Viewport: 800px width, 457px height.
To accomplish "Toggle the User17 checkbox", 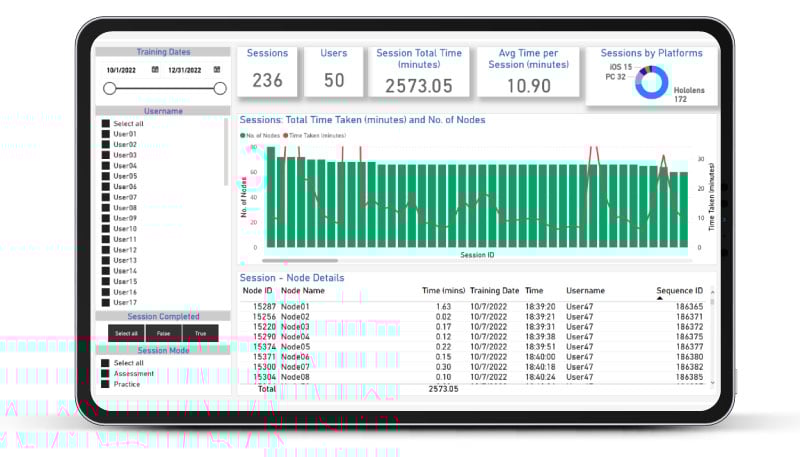I will 106,302.
